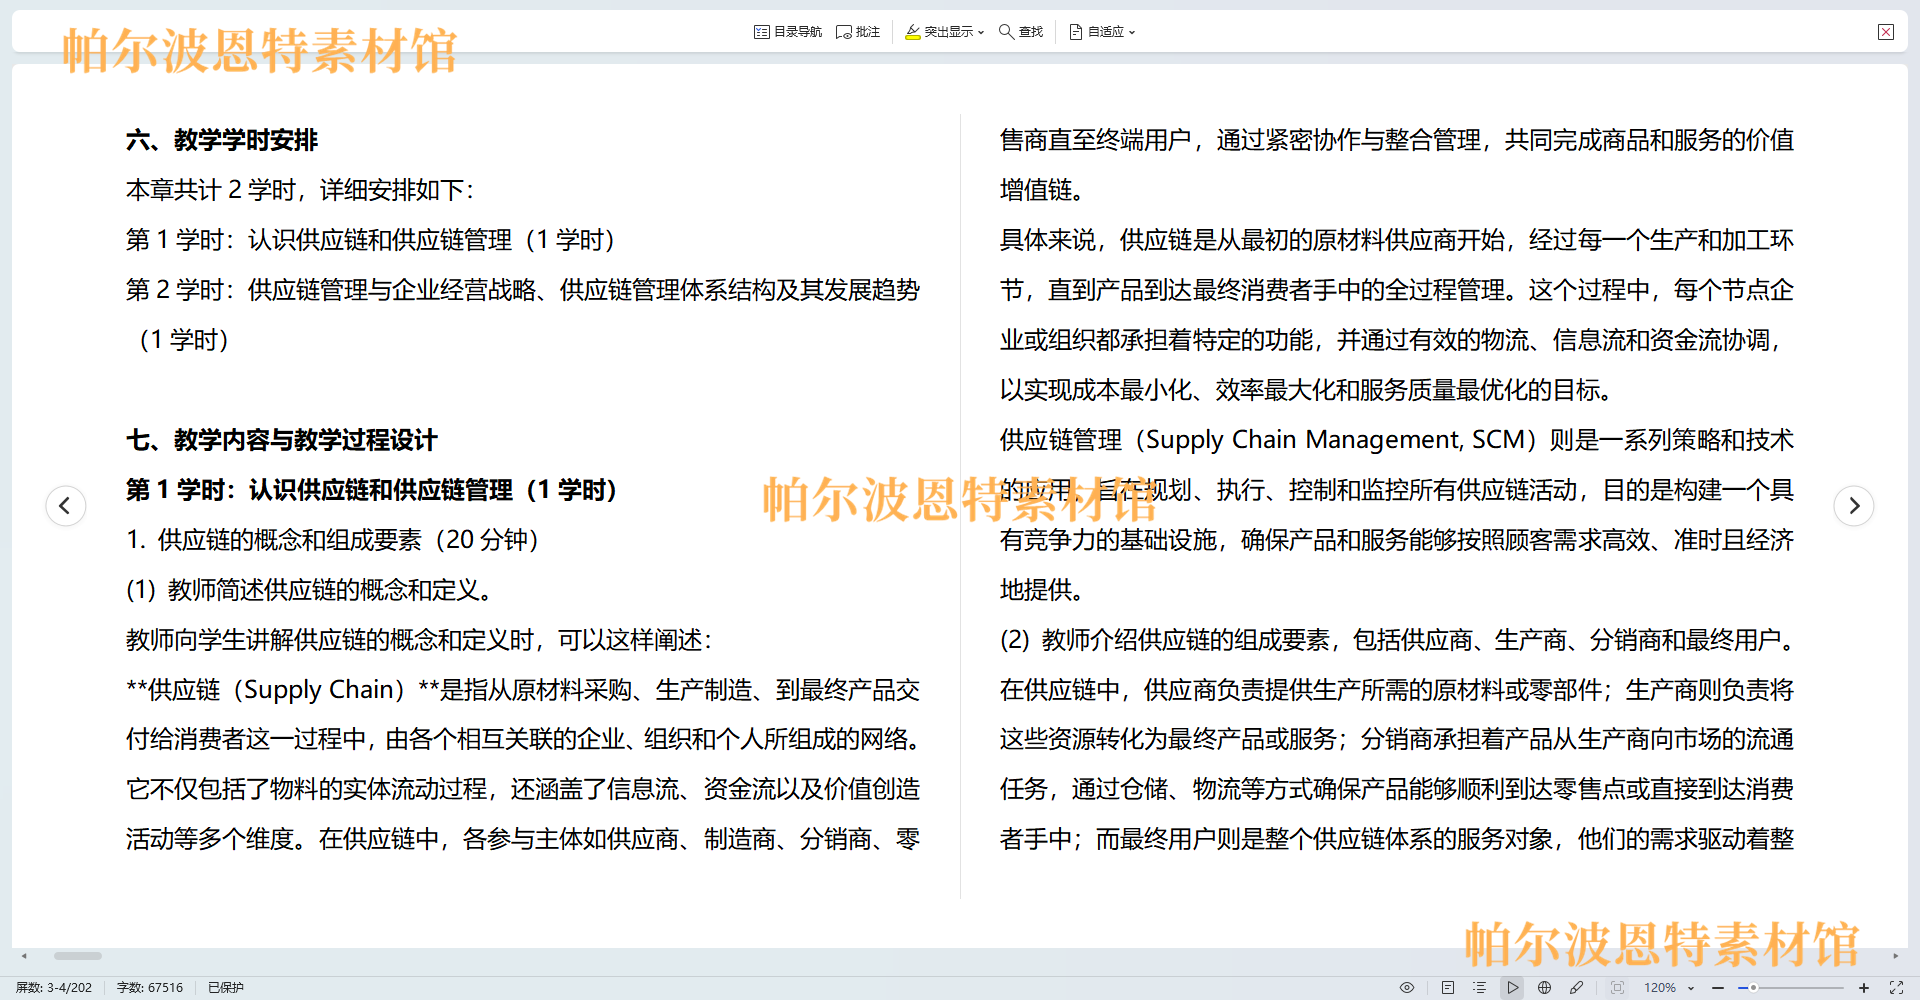The height and width of the screenshot is (1000, 1920).
Task: Click line 本章共计 2 学时
Action: 300,190
